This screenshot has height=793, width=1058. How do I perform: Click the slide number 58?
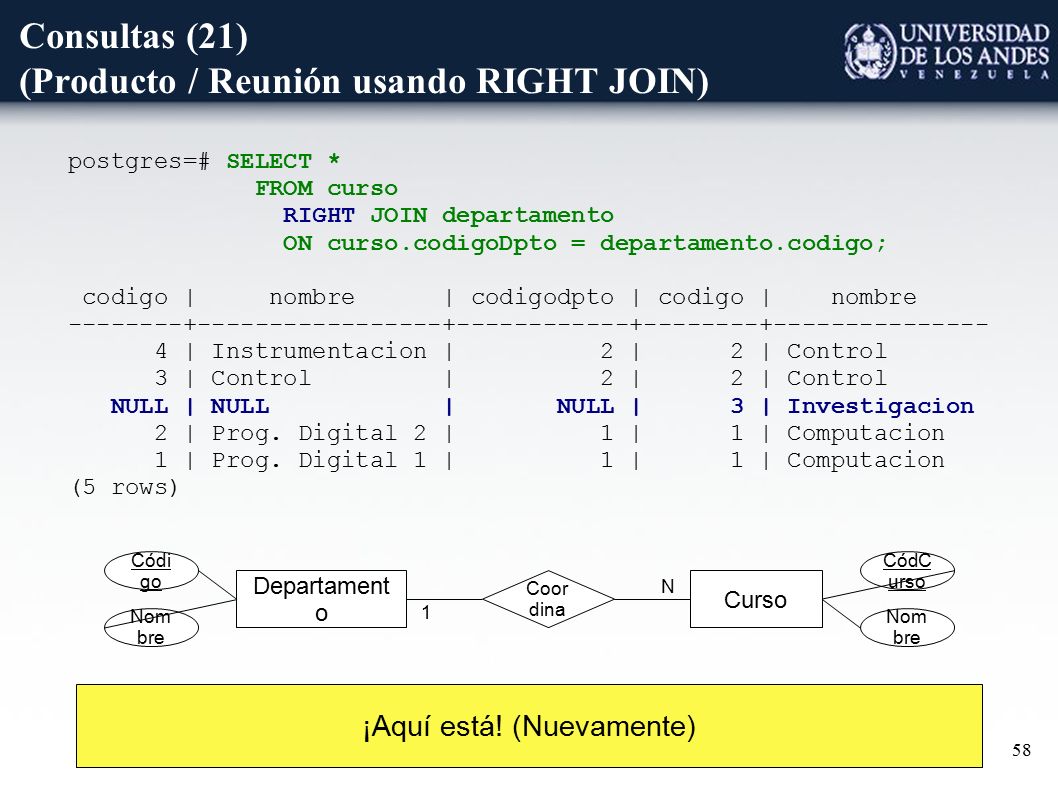click(1021, 750)
